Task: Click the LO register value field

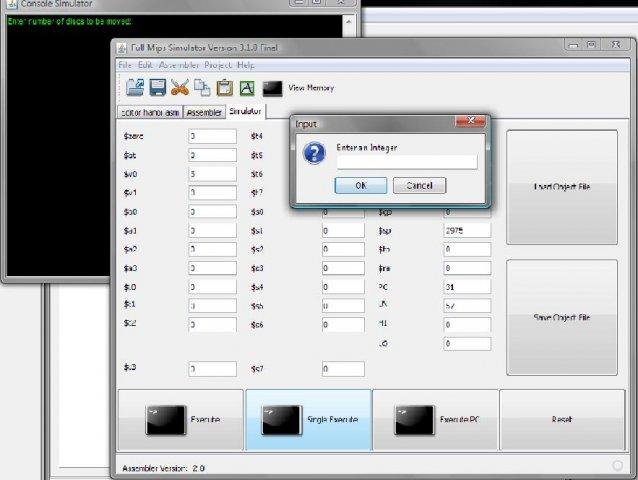Action: pos(467,344)
